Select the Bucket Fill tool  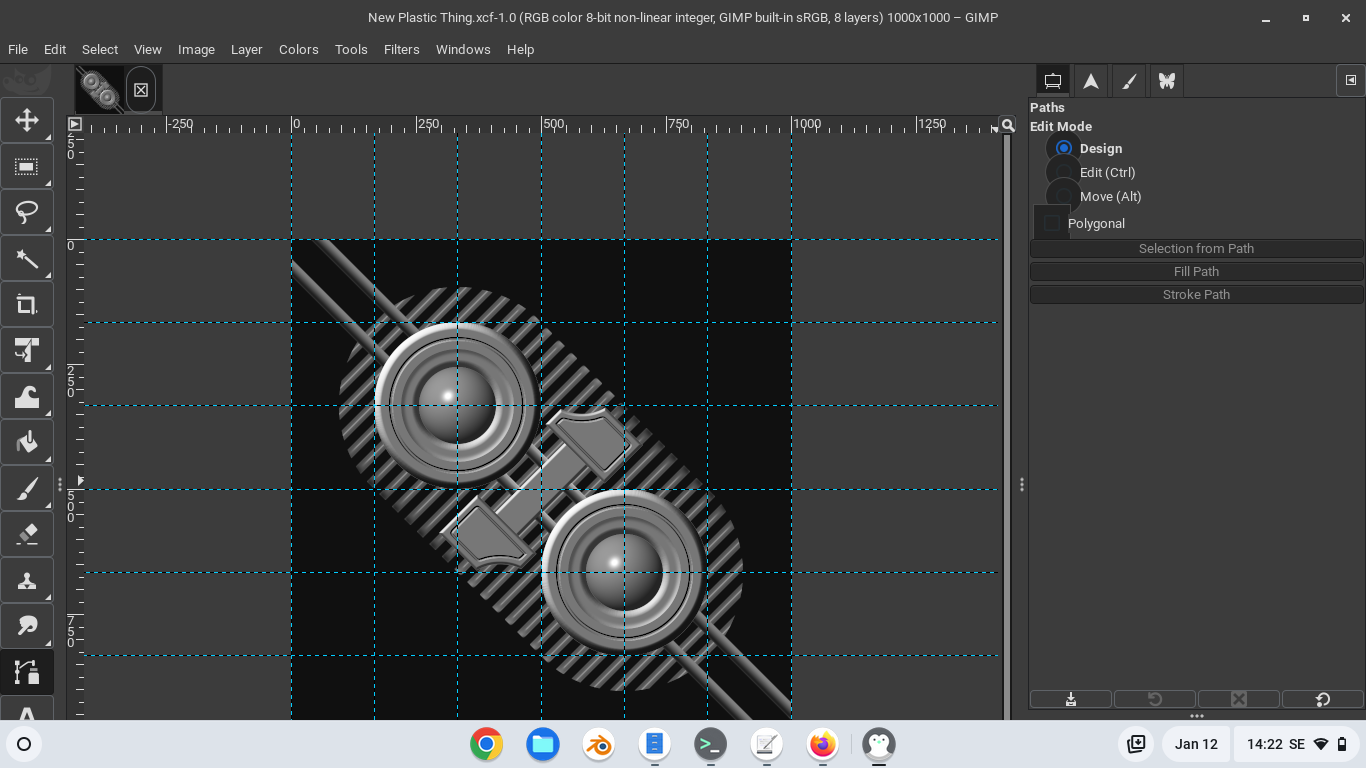coord(27,443)
